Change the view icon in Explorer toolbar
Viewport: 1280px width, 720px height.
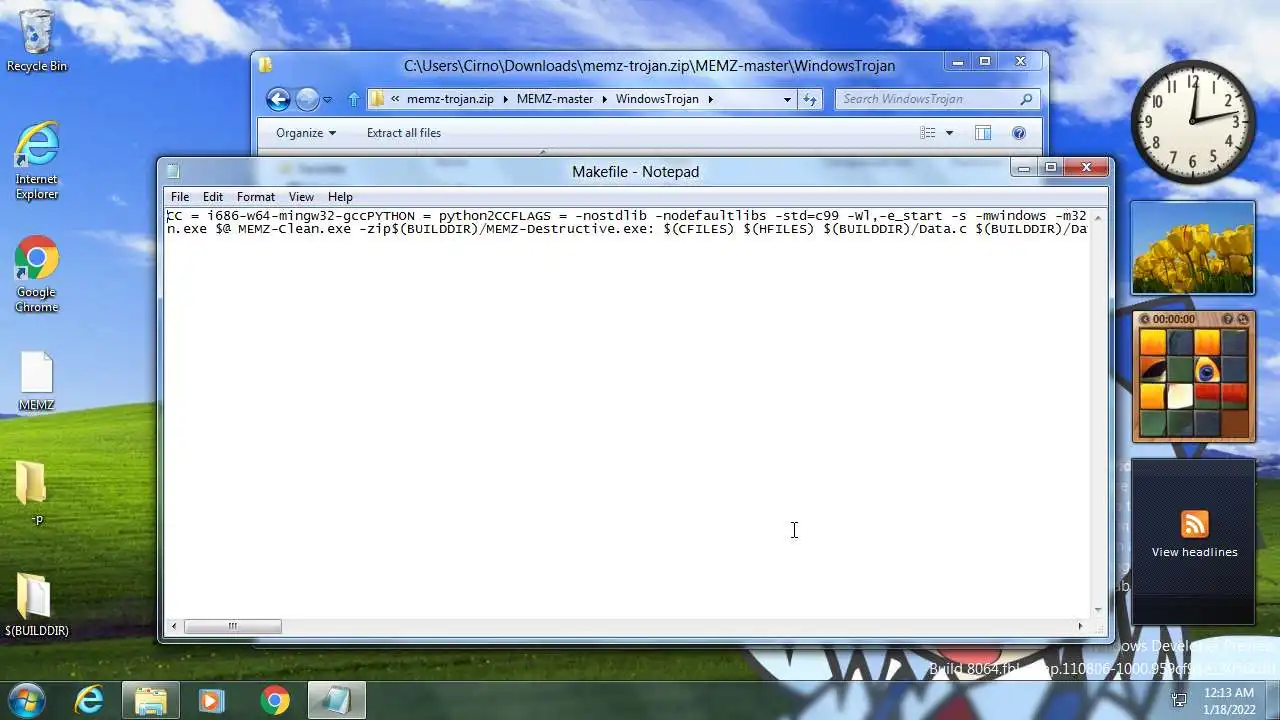pyautogui.click(x=928, y=133)
